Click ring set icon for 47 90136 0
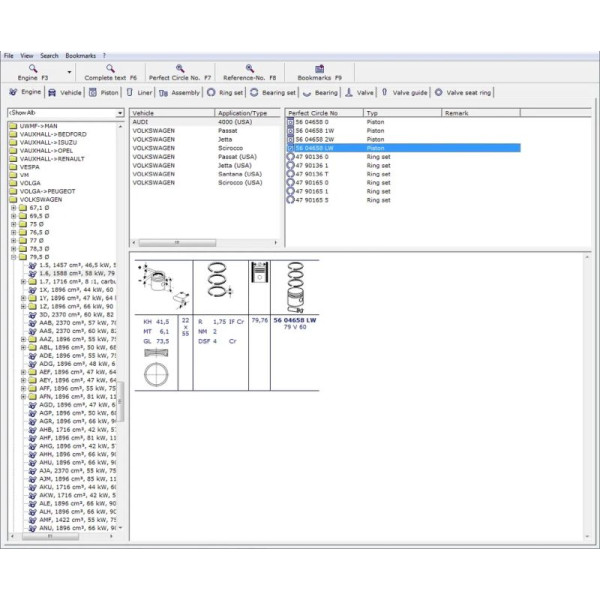600x600 pixels. coord(291,157)
